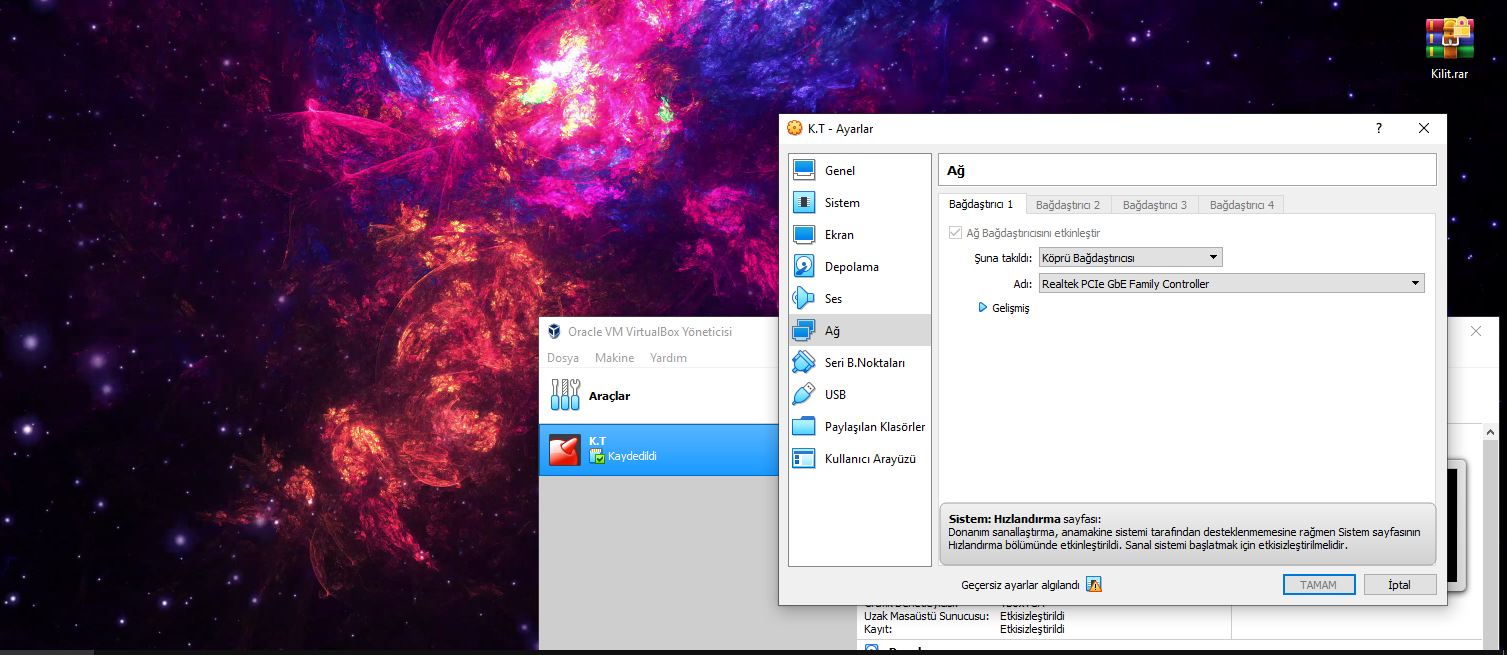Open the Genel settings category
Image resolution: width=1507 pixels, height=655 pixels.
tap(860, 171)
